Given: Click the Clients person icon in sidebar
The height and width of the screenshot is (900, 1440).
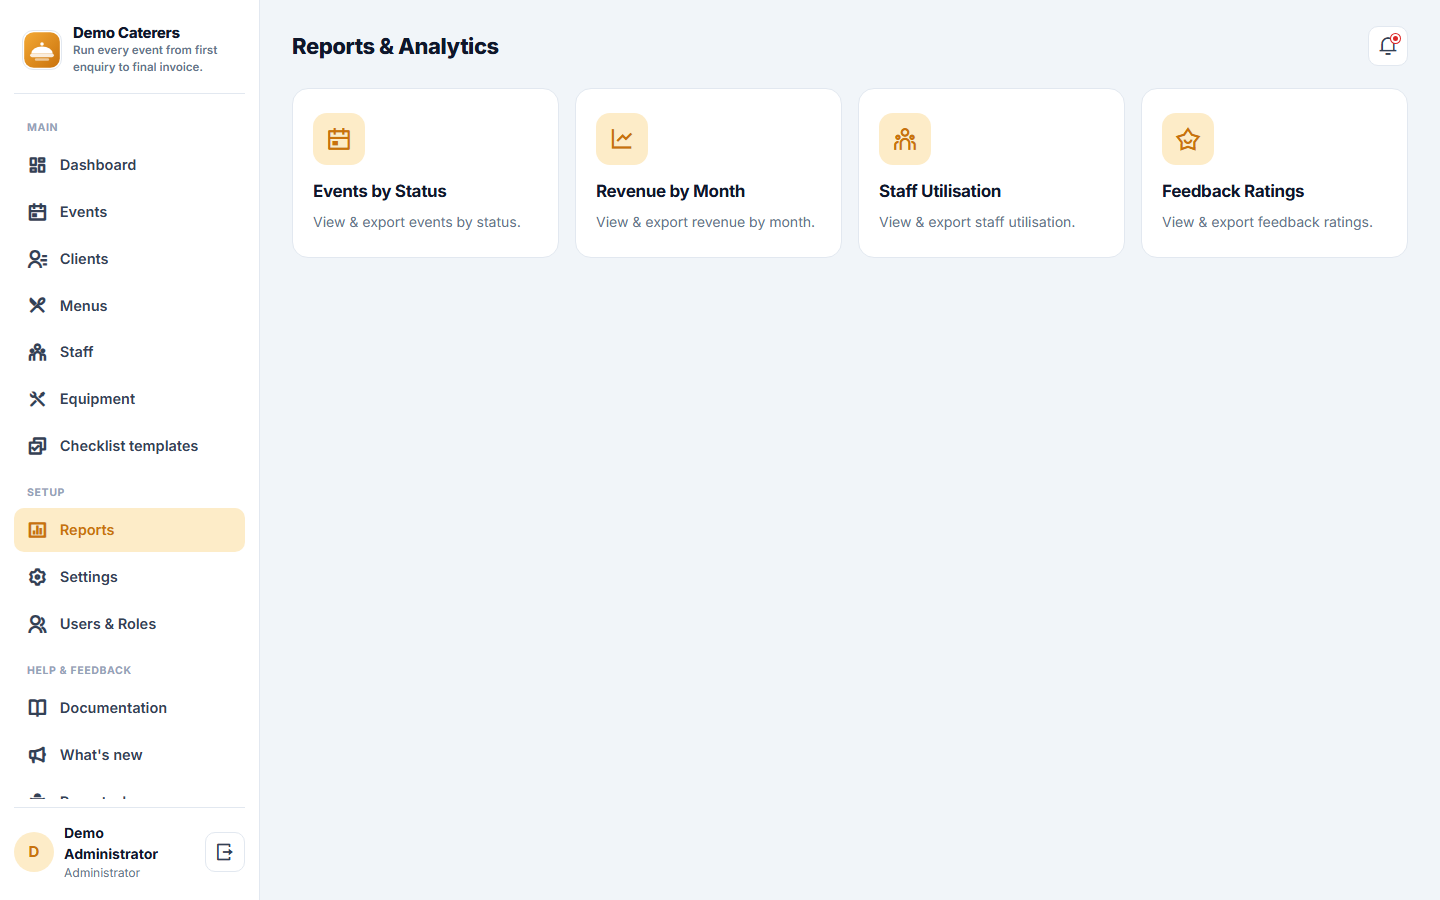Looking at the screenshot, I should [37, 259].
